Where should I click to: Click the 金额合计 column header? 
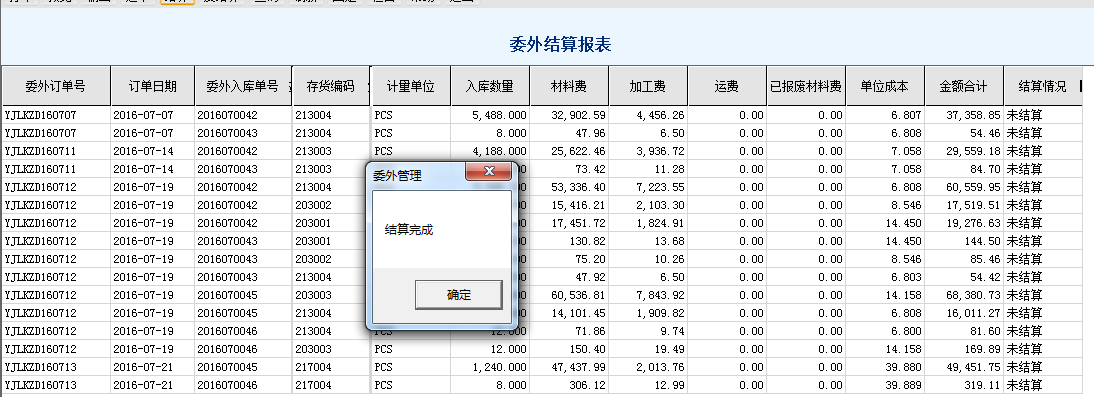[964, 87]
